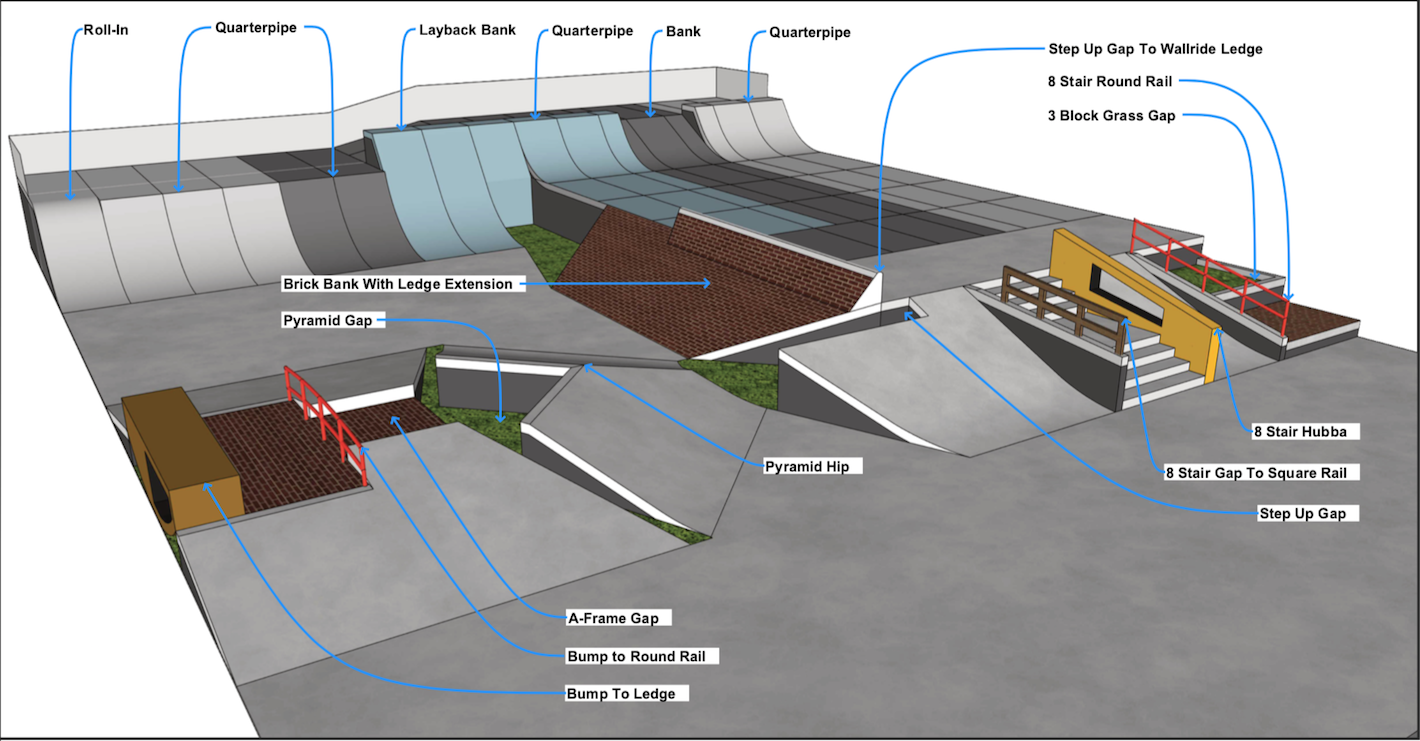Select the "Brick Bank With Ledge Extension" label
Viewport: 1420px width, 741px height.
pos(398,284)
